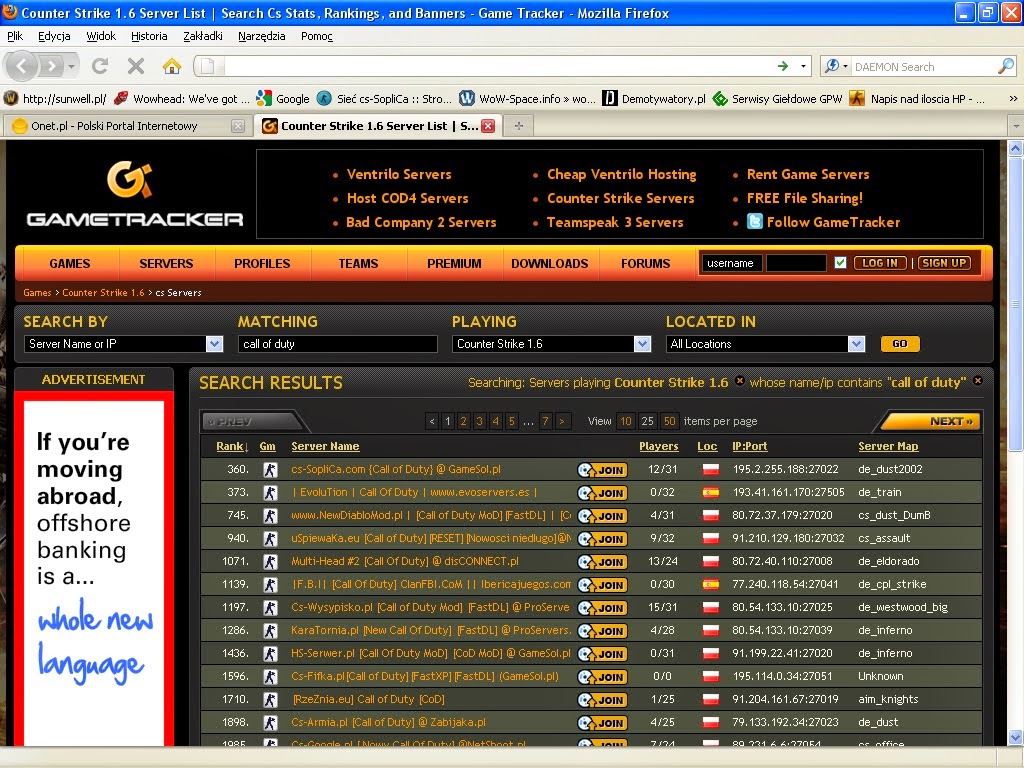Click the green Go arrow in address bar
This screenshot has width=1024, height=768.
[x=783, y=66]
